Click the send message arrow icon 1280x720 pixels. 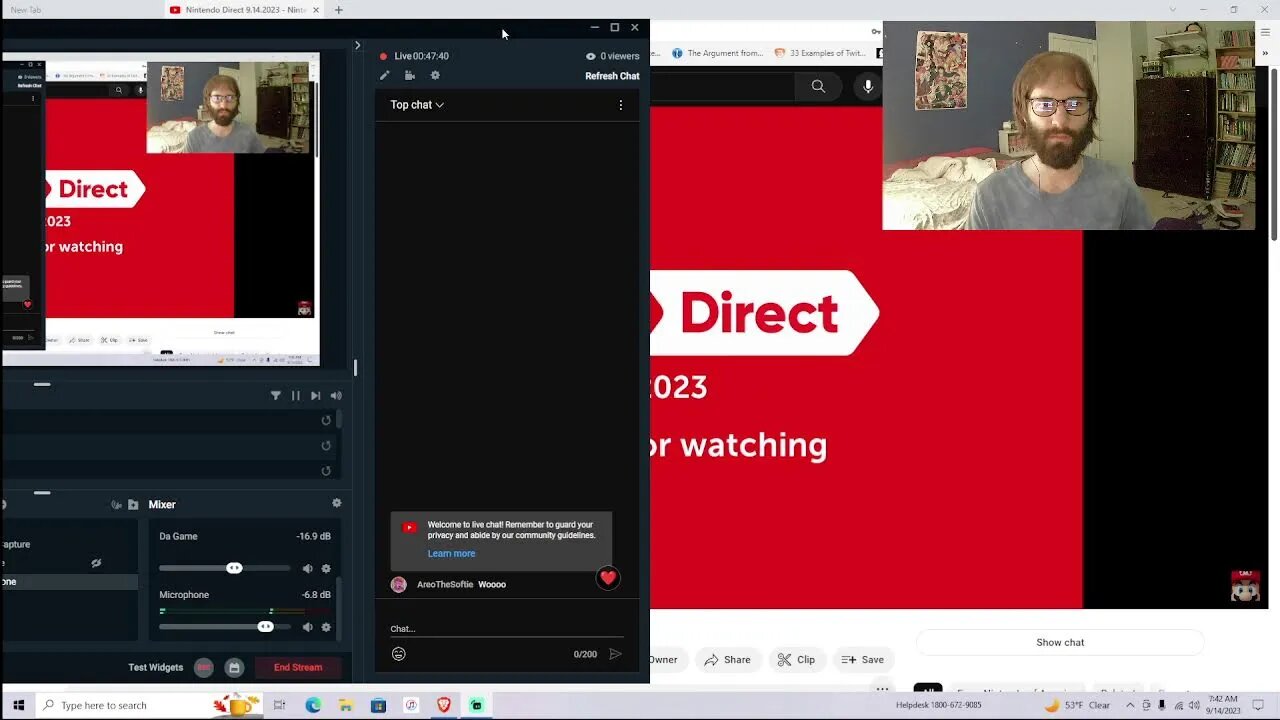[x=615, y=654]
